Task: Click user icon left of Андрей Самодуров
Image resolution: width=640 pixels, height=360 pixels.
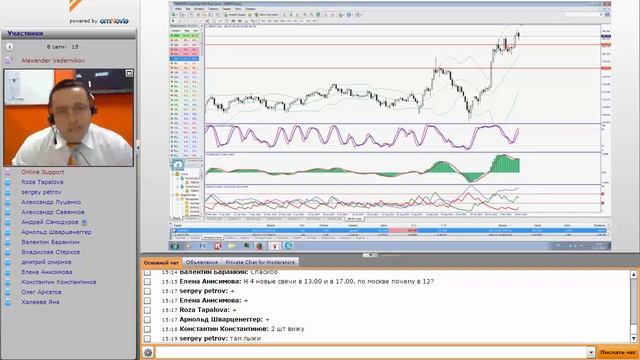Action: coord(8,222)
